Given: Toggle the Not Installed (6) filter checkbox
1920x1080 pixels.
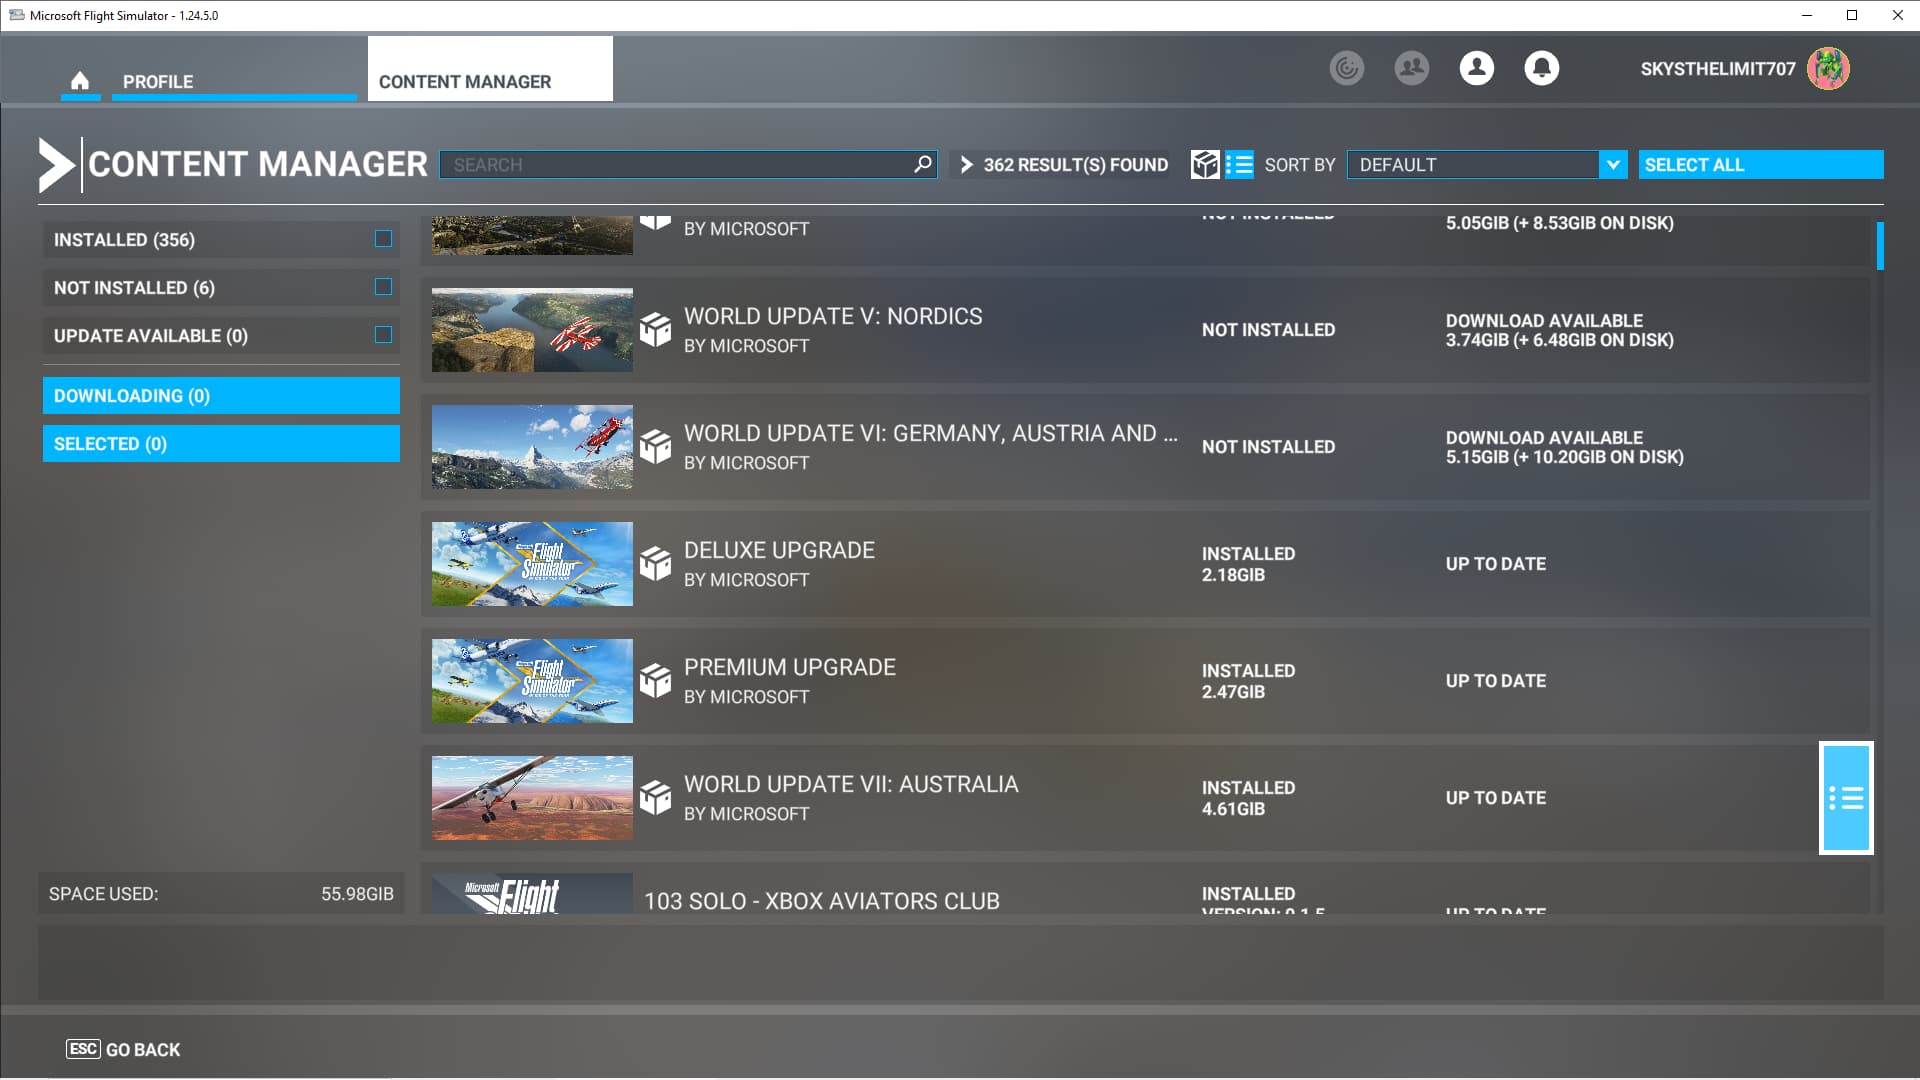Looking at the screenshot, I should pyautogui.click(x=383, y=287).
